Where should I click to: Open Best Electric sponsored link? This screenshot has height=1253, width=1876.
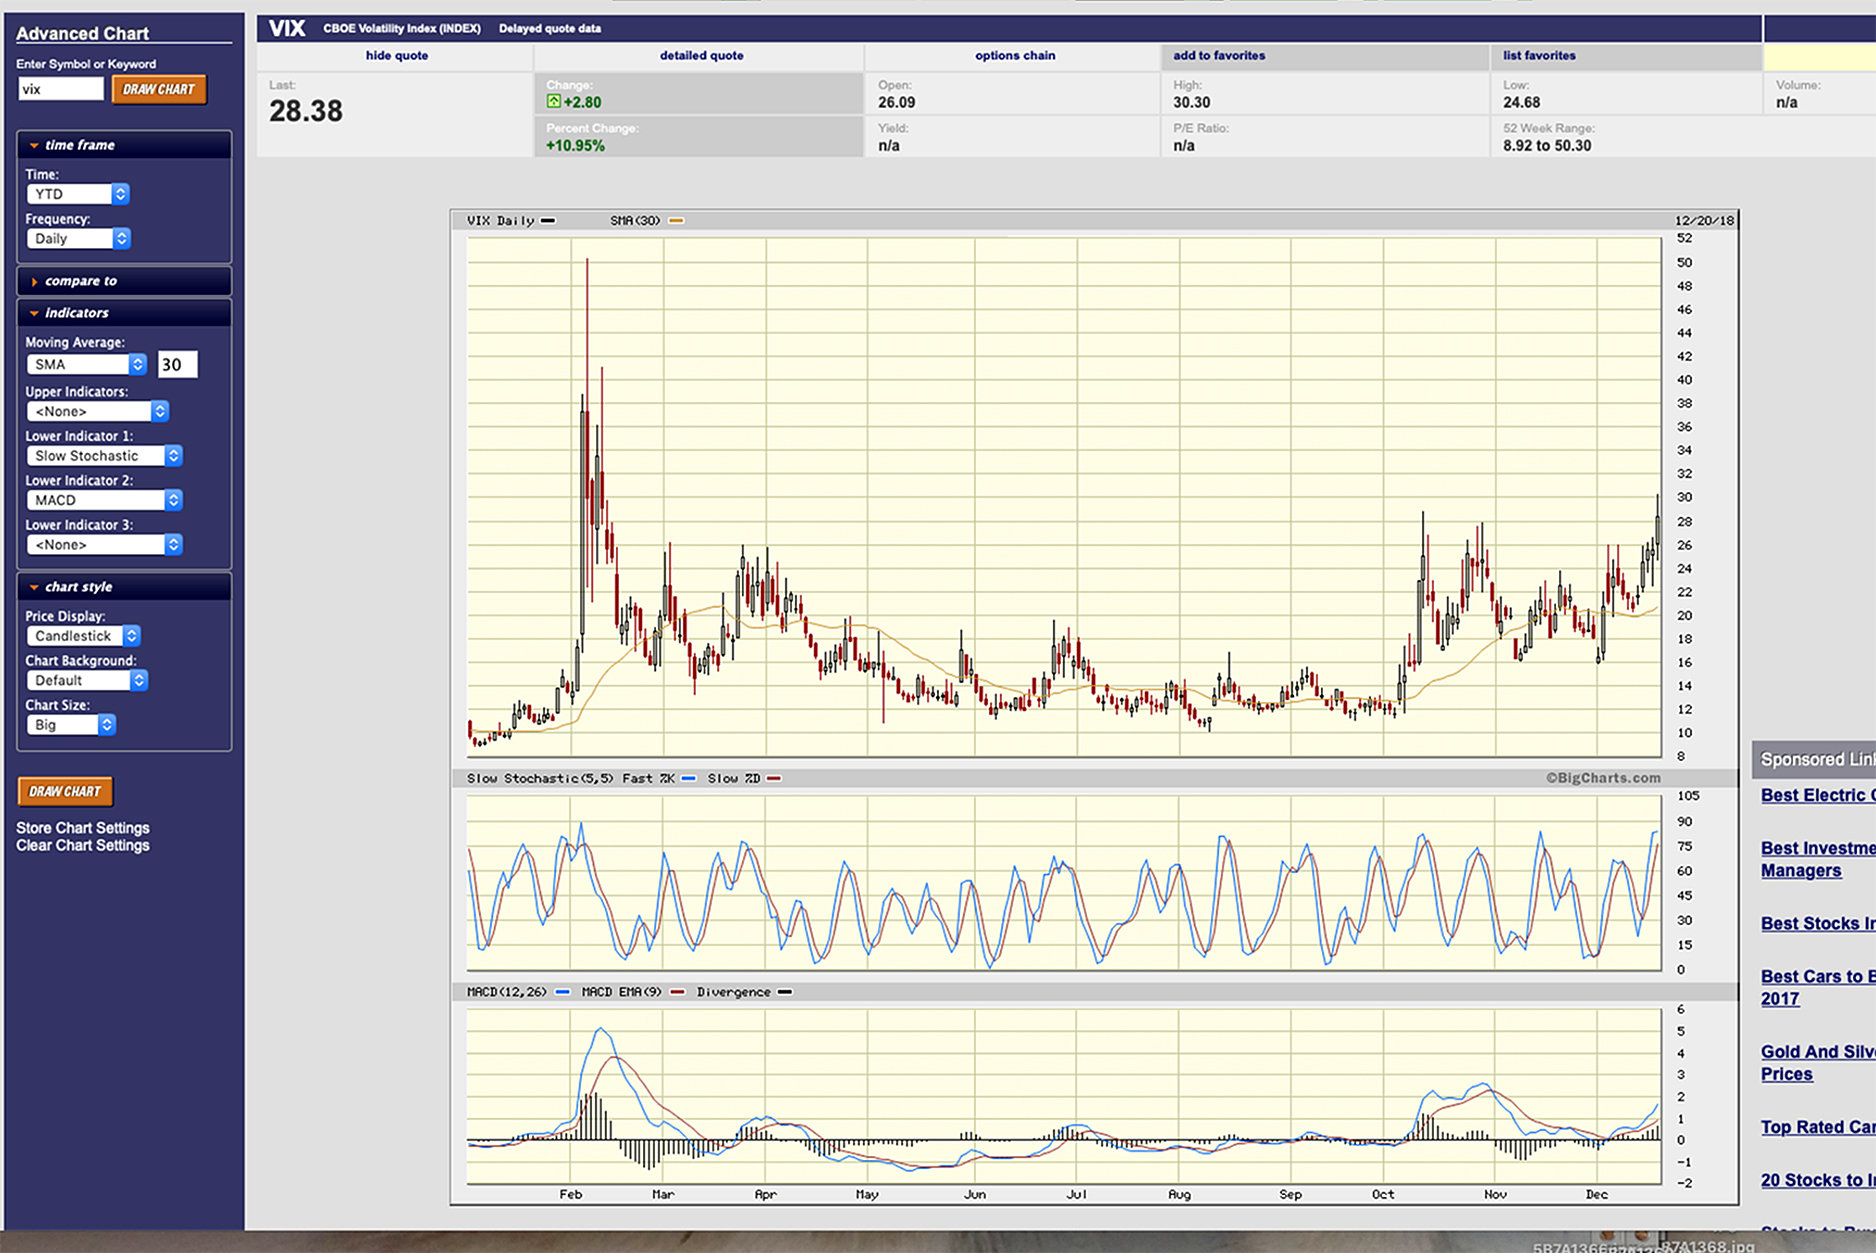(1818, 796)
